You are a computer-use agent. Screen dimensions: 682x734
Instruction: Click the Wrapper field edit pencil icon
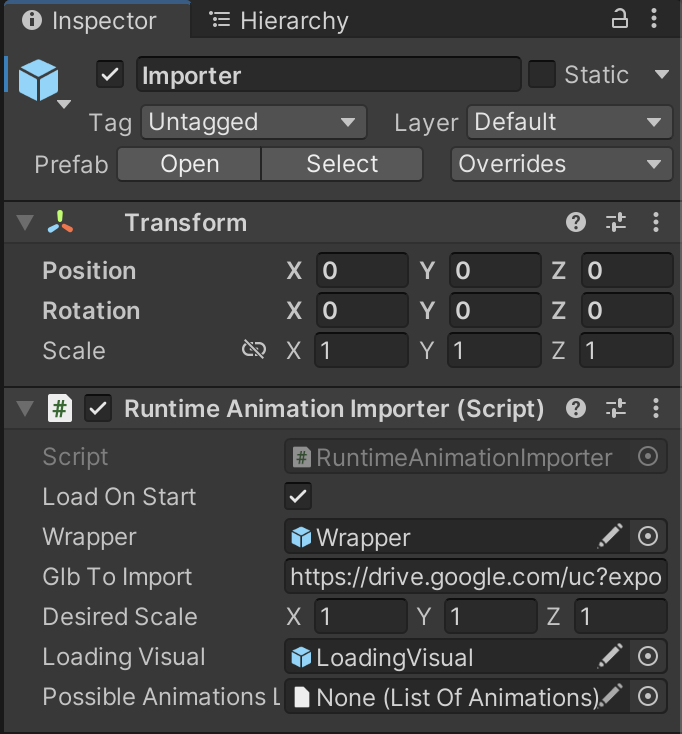609,537
